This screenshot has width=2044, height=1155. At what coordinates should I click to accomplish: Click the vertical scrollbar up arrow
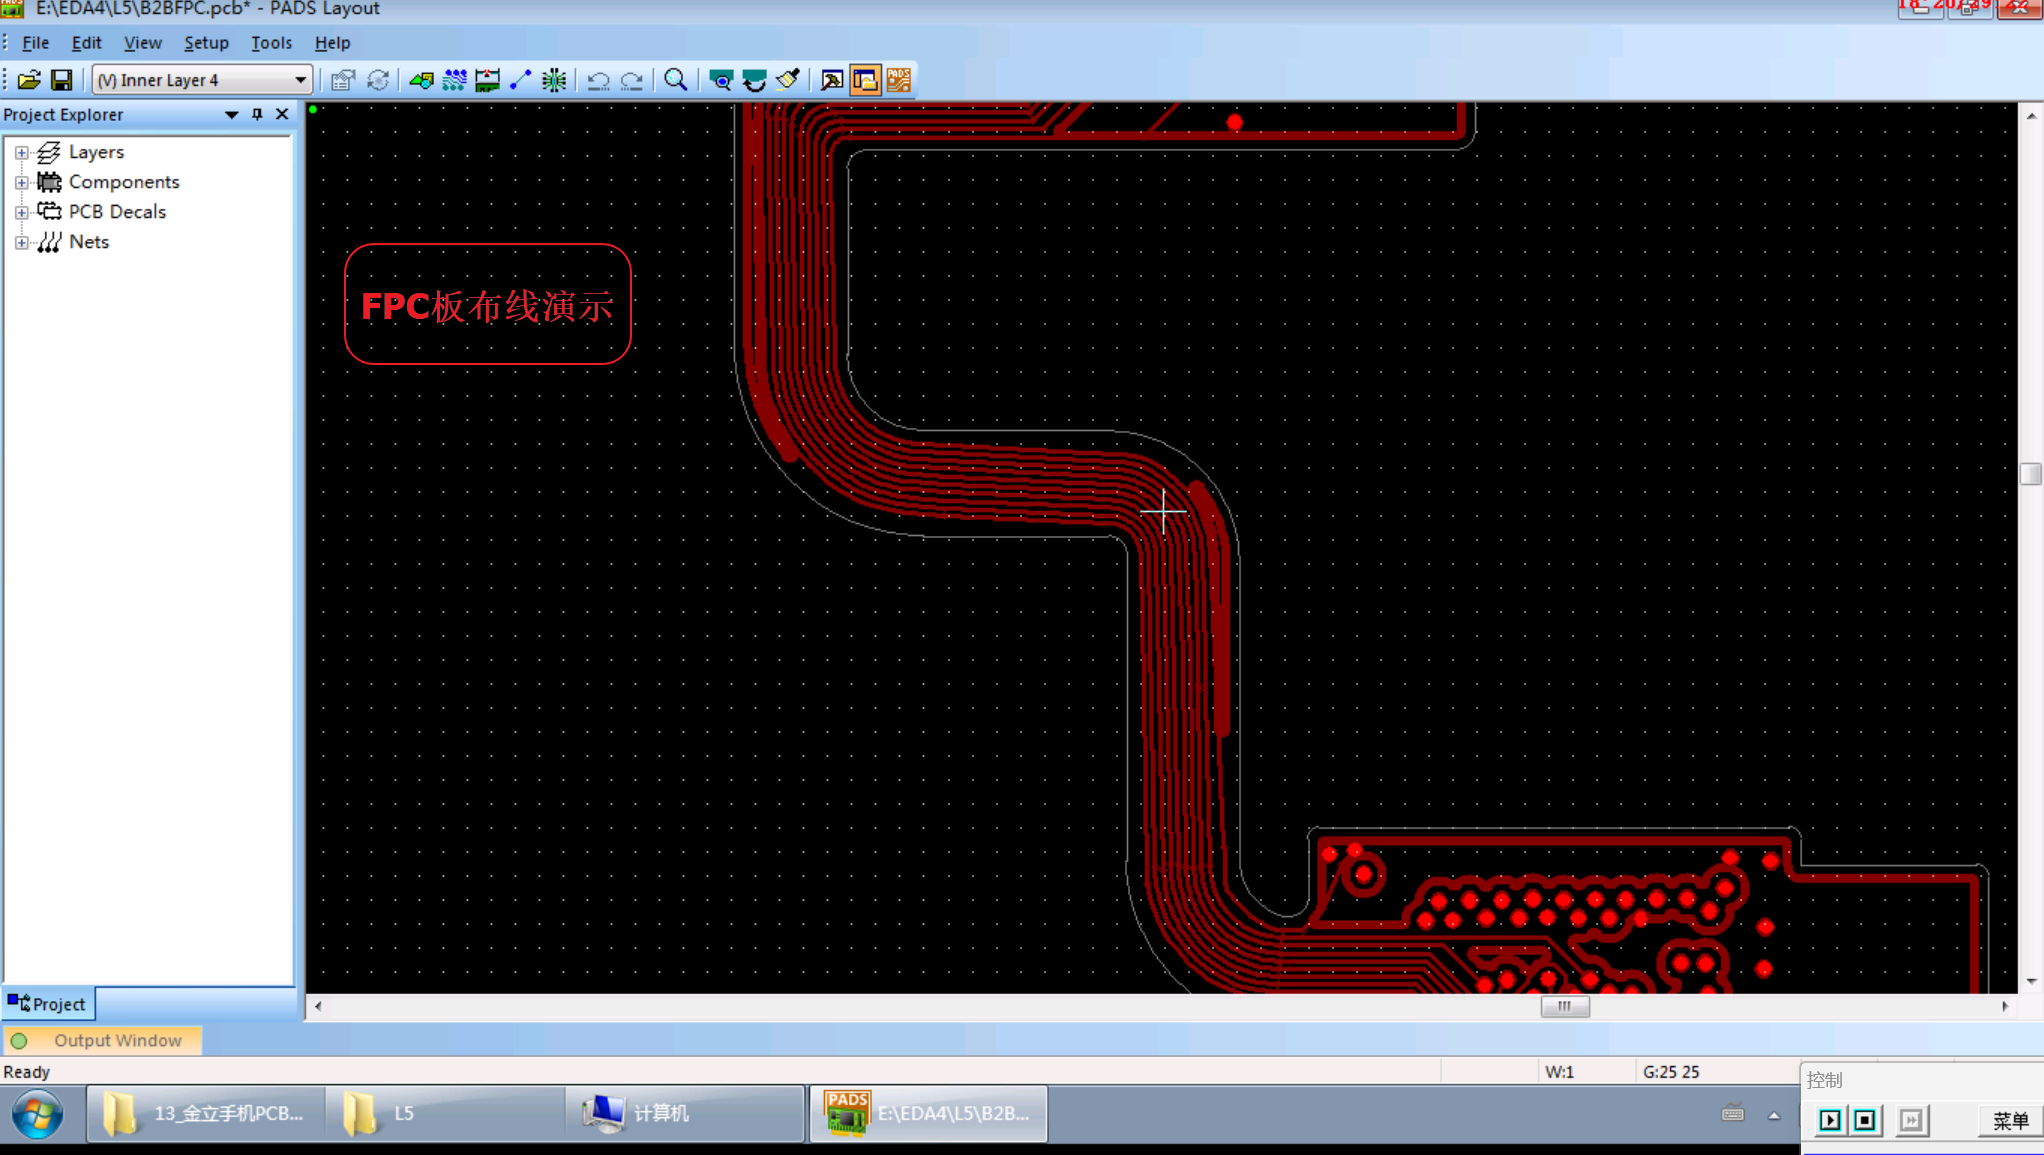tap(2031, 116)
